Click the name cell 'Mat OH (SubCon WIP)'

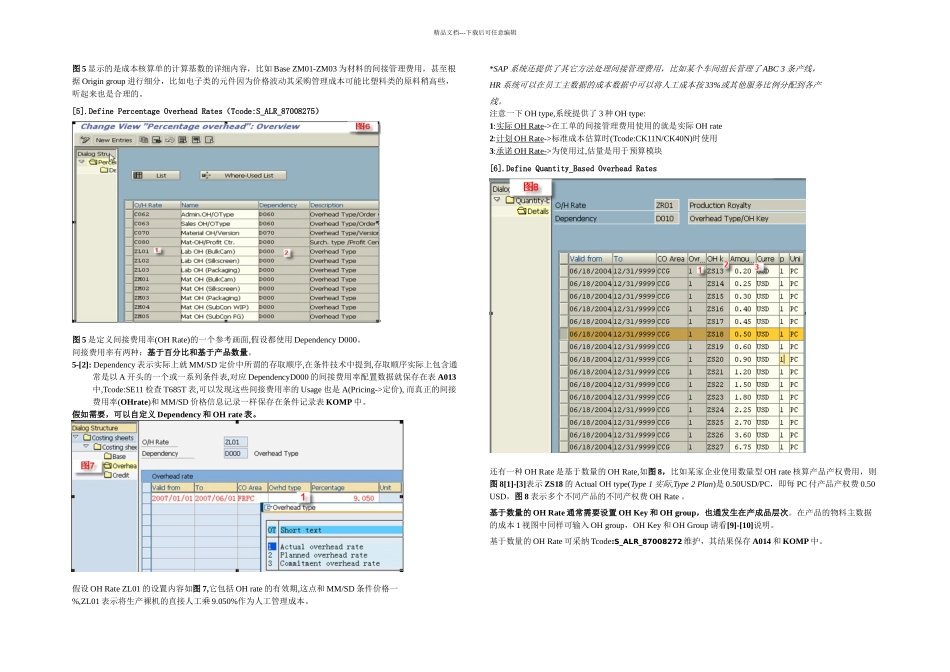[219, 307]
